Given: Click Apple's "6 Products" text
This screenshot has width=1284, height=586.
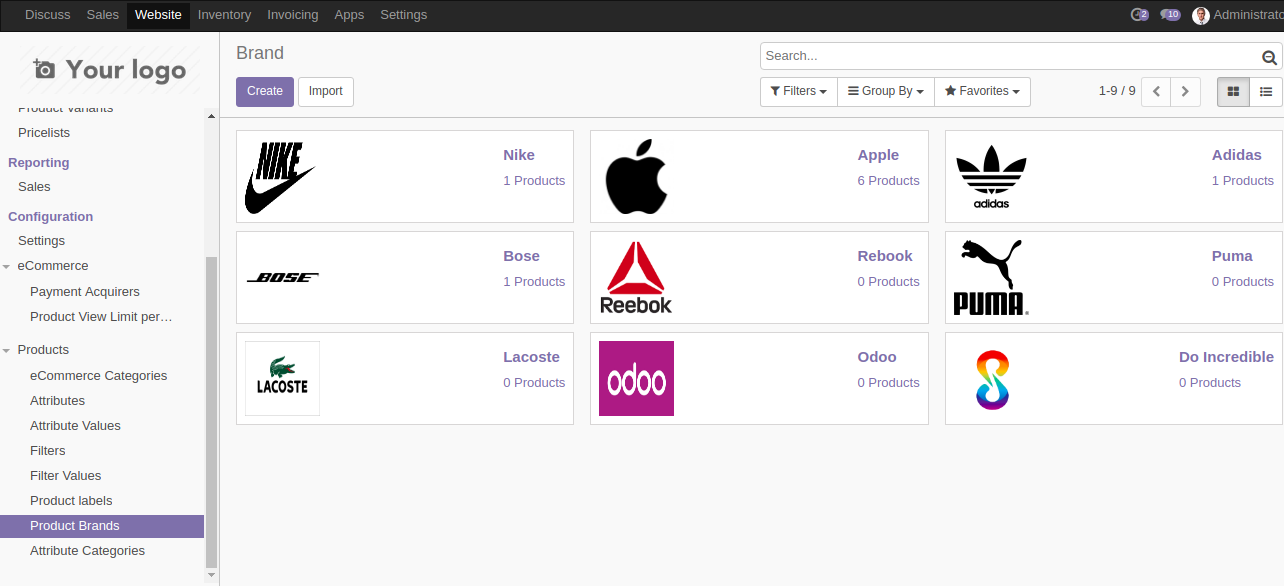Looking at the screenshot, I should pyautogui.click(x=888, y=181).
